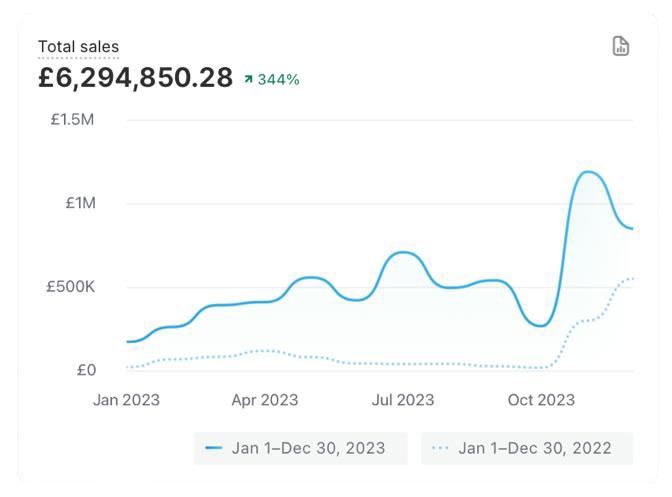The image size is (672, 497).
Task: Click the 344% growth percentage
Action: point(279,79)
